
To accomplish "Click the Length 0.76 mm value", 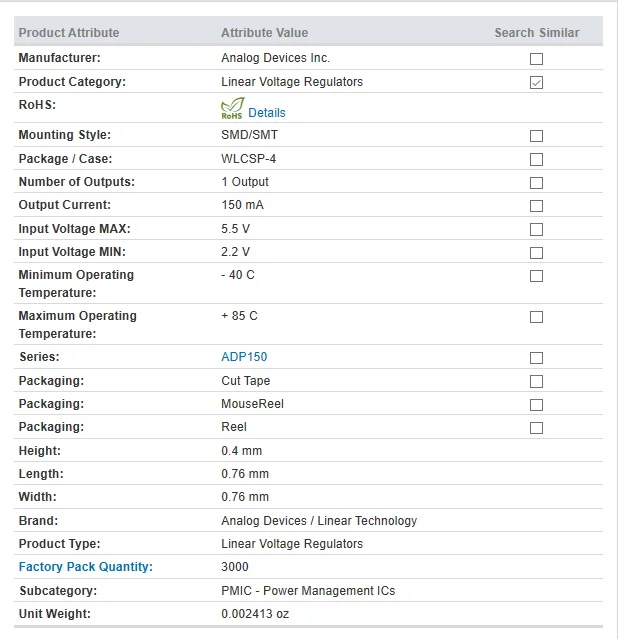I will 245,474.
